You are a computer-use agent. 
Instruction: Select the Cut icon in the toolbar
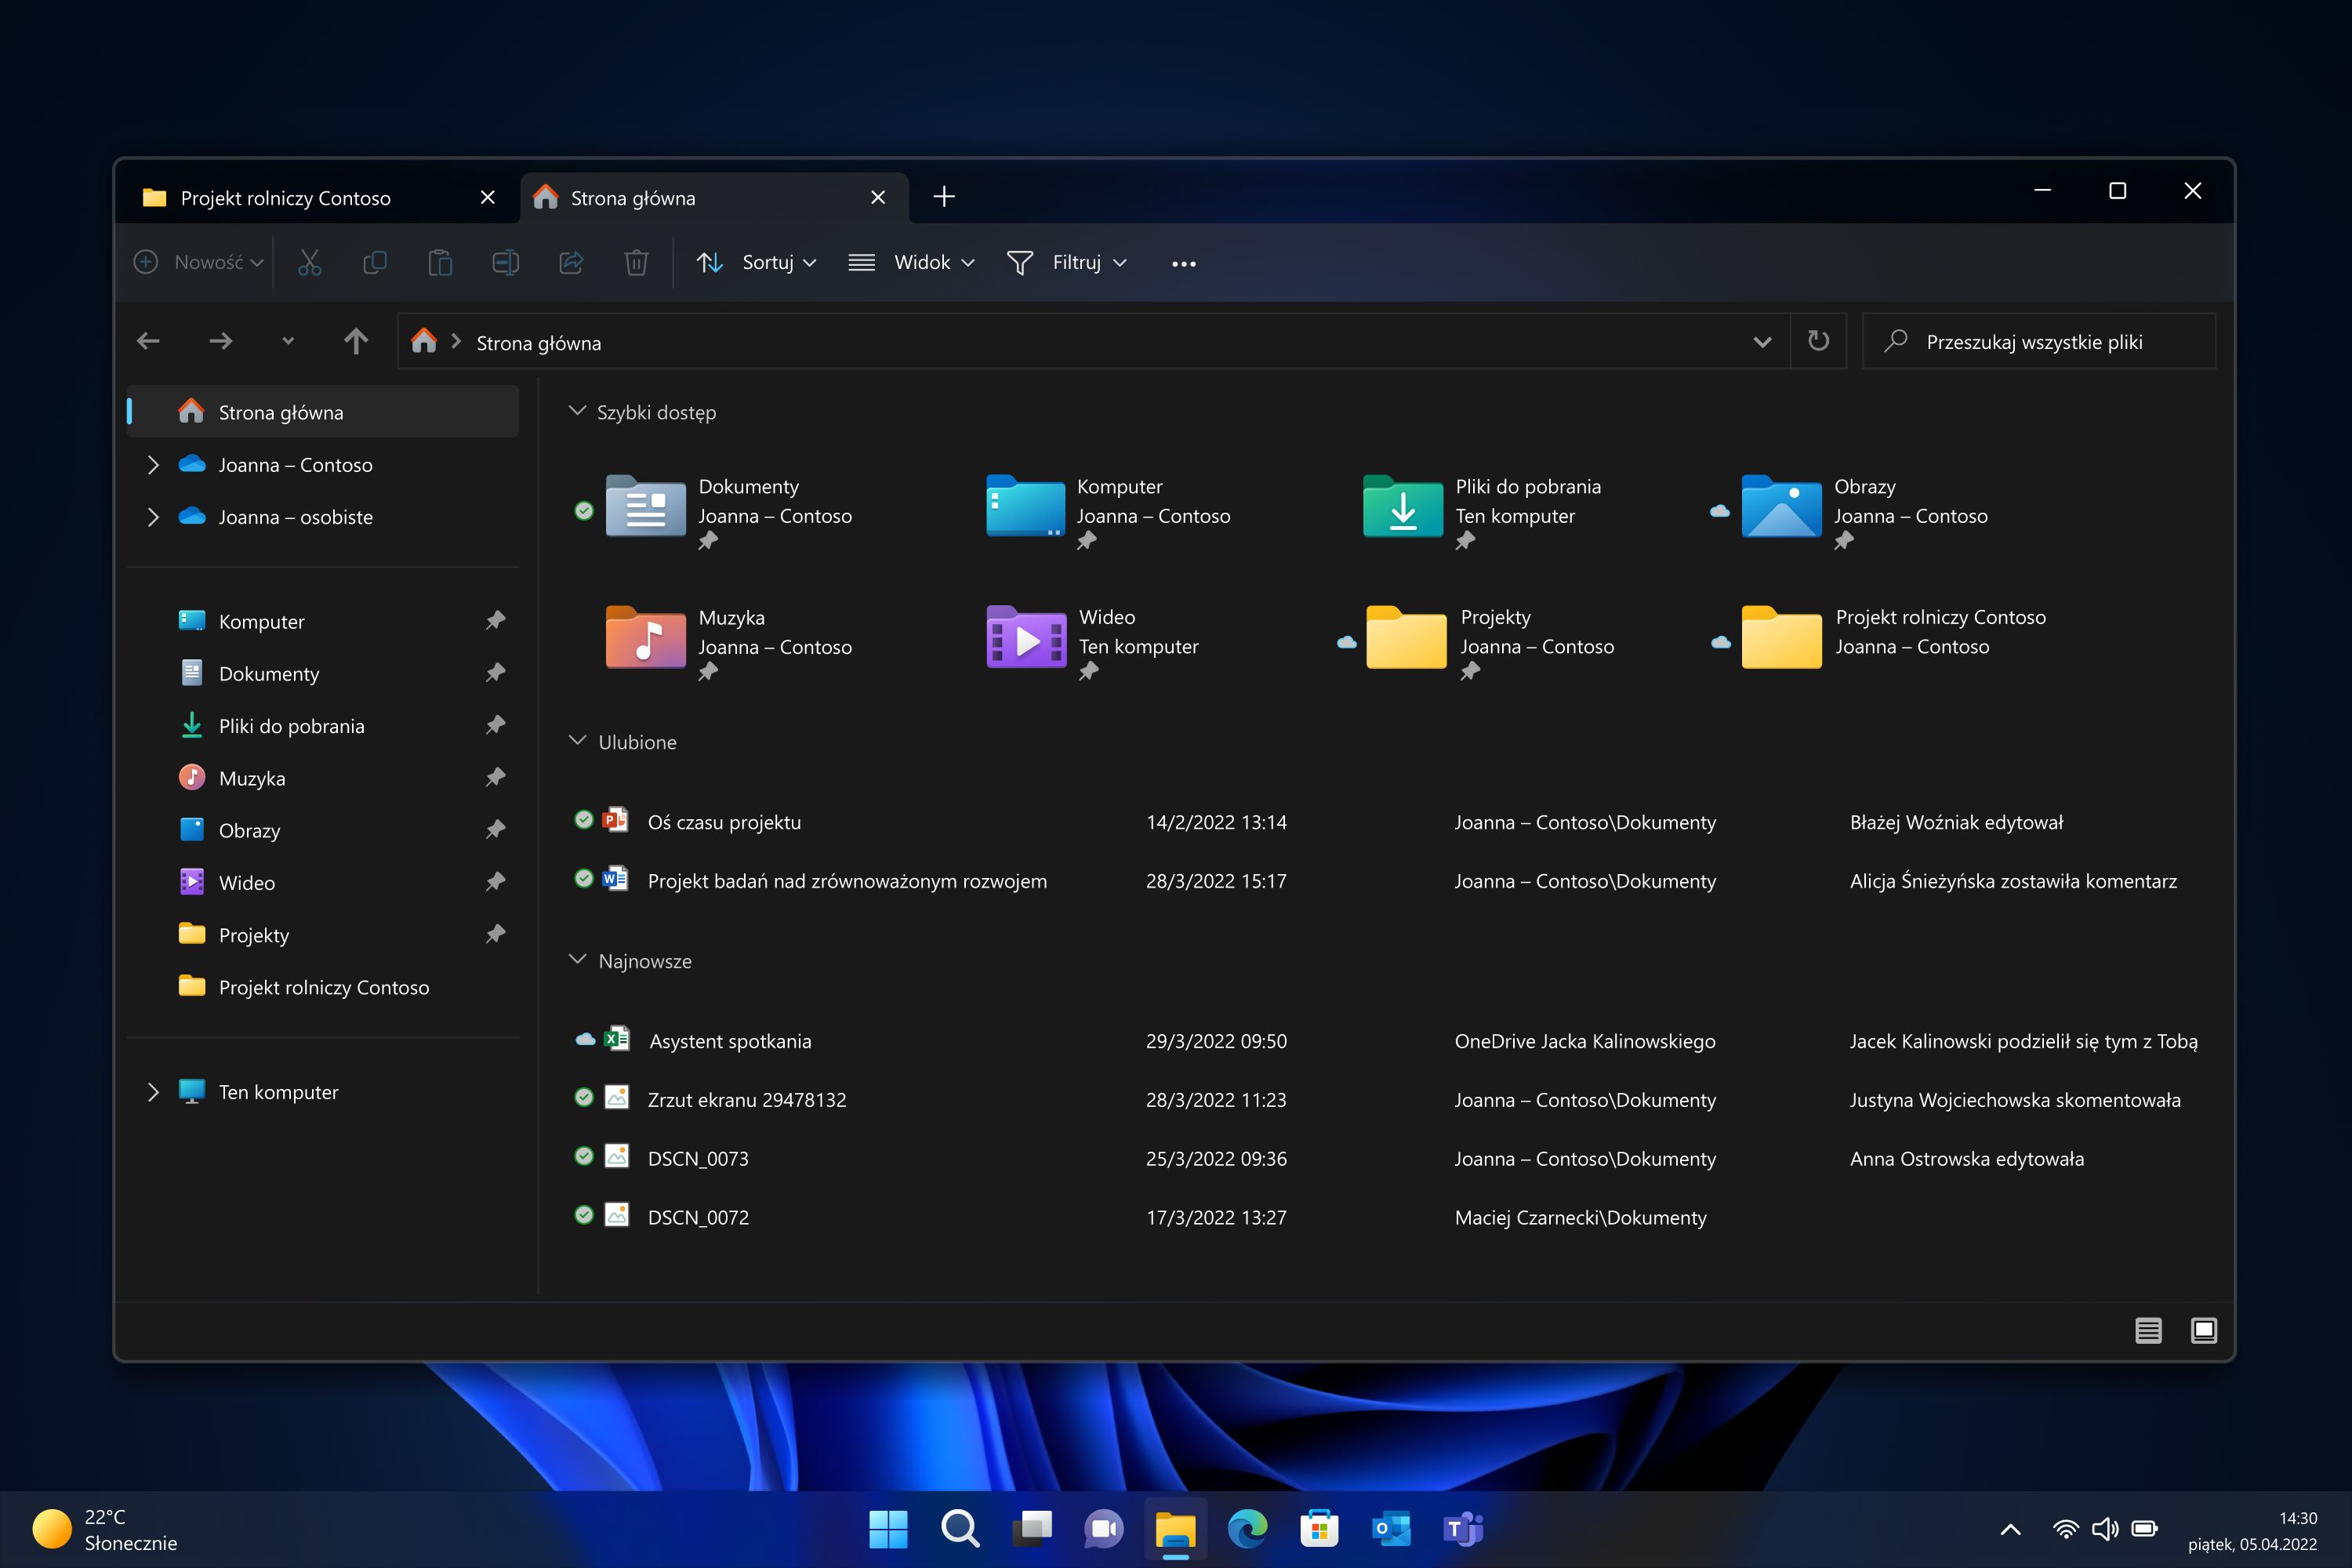click(309, 262)
